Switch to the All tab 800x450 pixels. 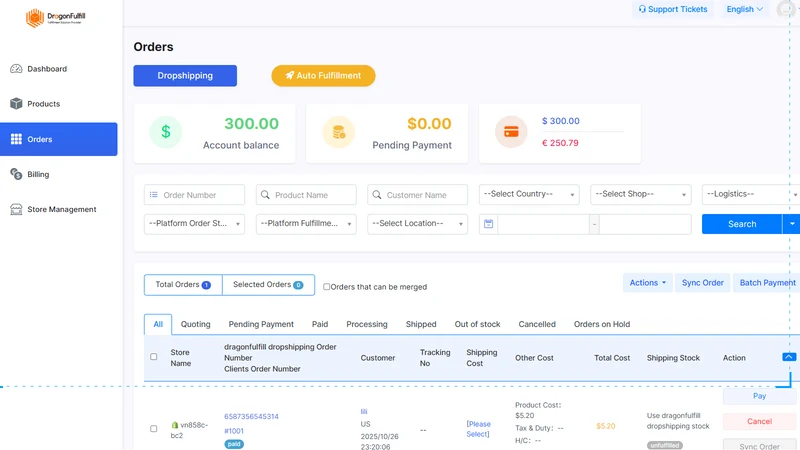158,324
